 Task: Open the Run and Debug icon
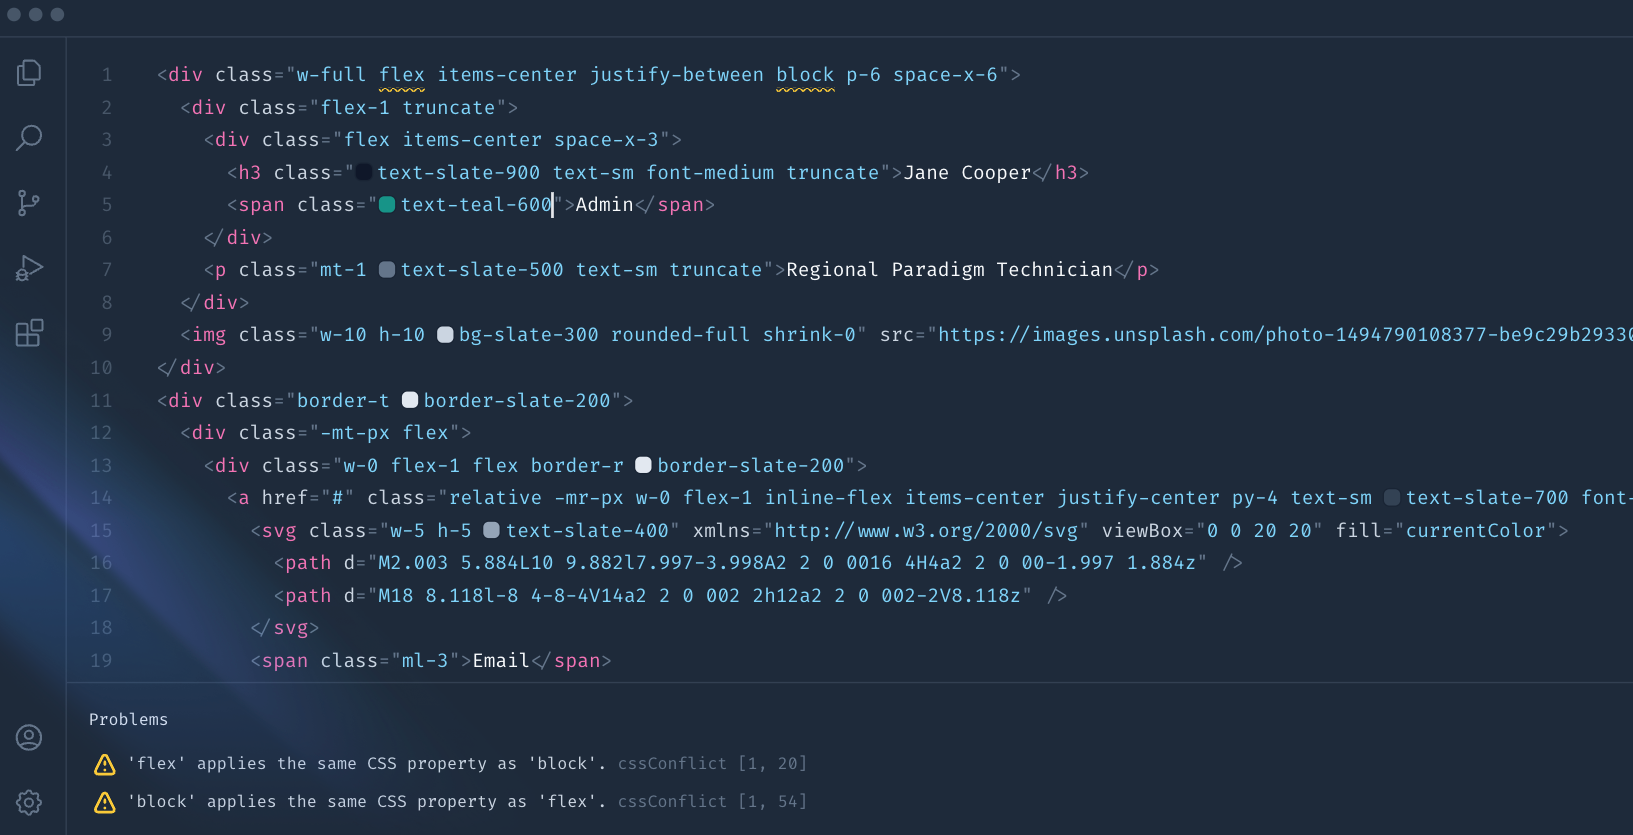tap(29, 268)
